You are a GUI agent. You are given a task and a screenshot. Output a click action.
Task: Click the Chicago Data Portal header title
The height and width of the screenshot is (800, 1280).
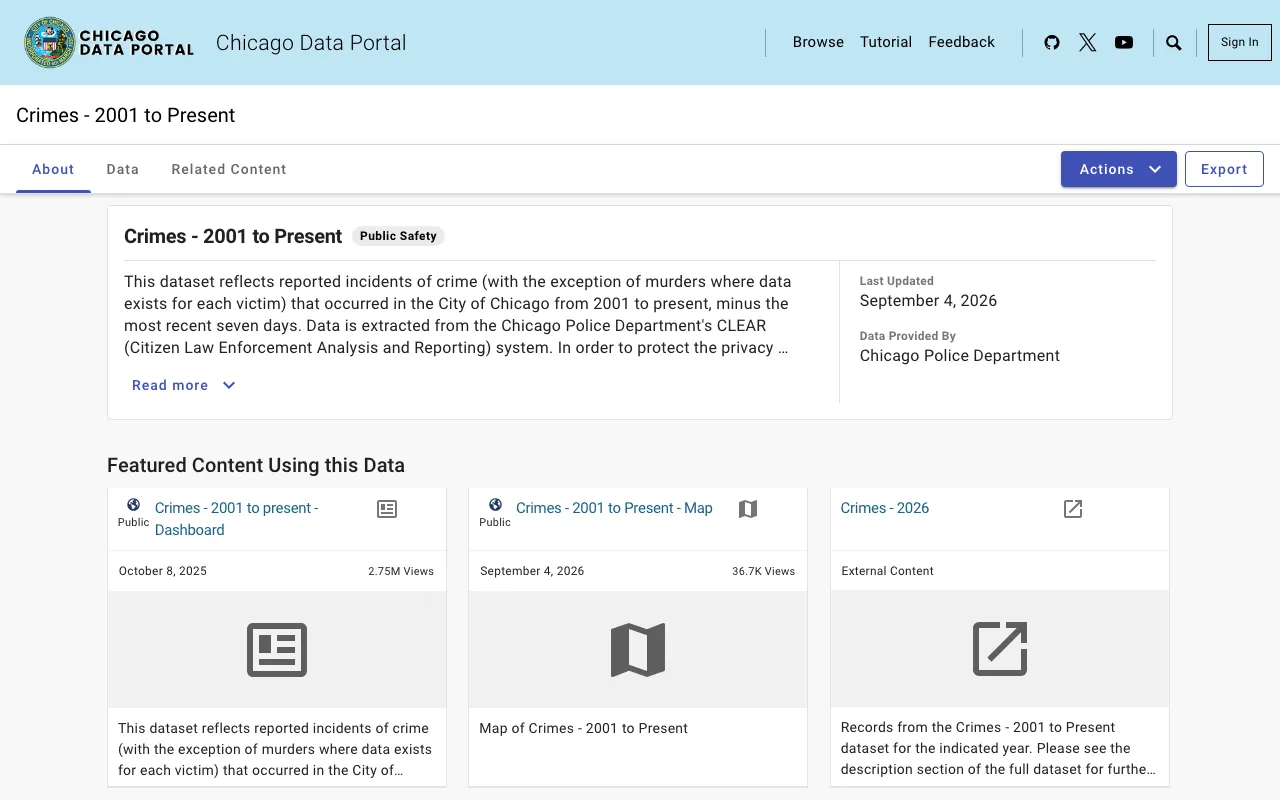pos(311,43)
